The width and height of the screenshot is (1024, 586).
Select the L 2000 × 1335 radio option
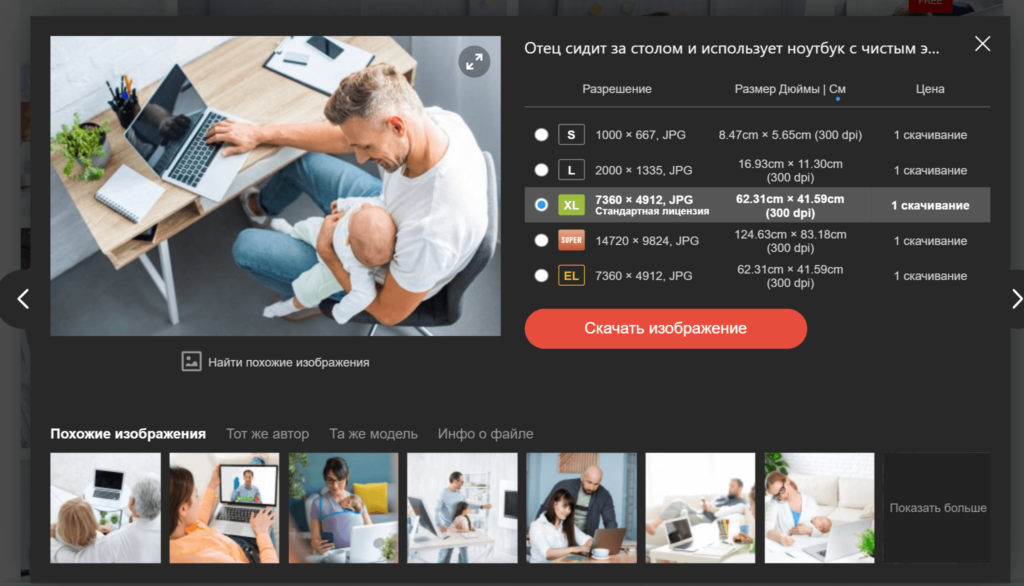(541, 170)
